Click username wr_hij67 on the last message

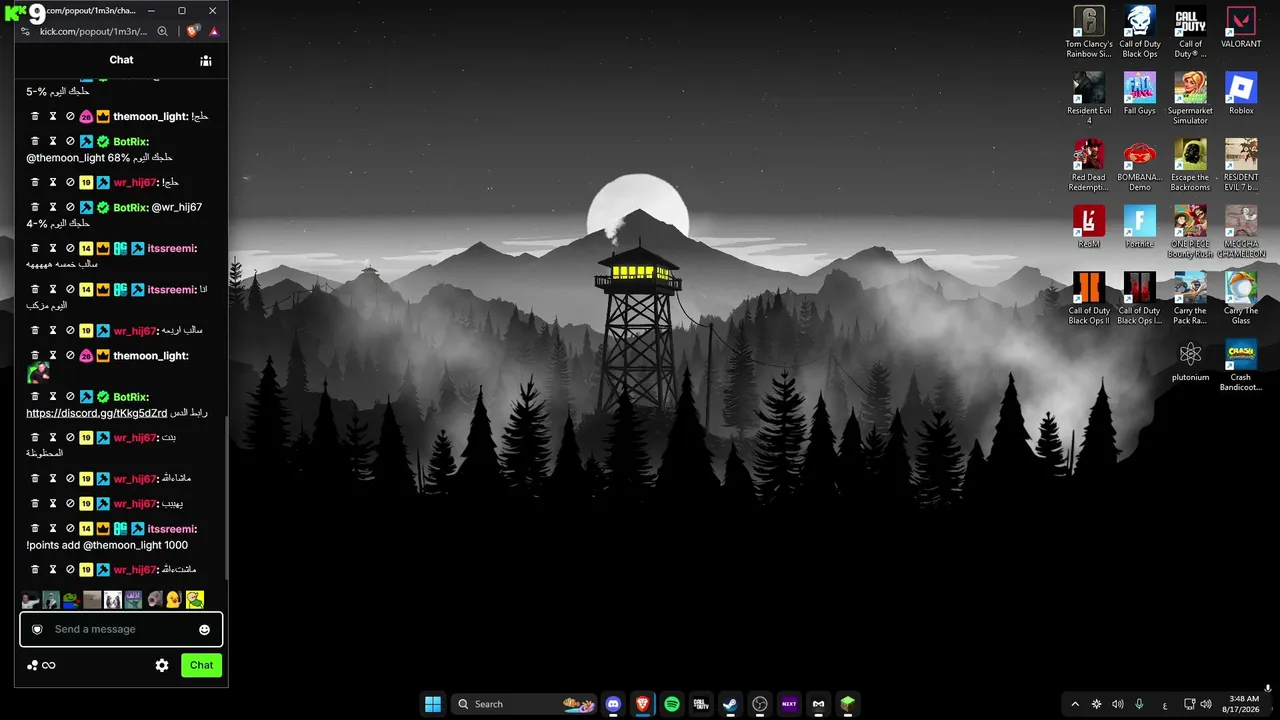coord(136,570)
